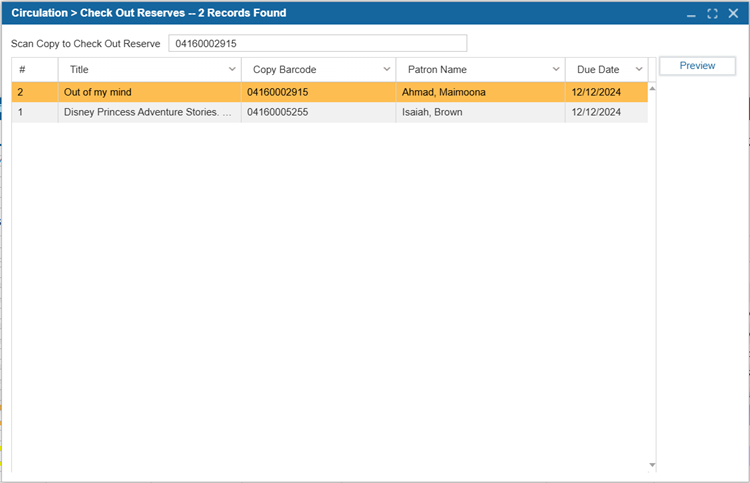
Task: Open the Patron Name column dropdown arrow
Action: pyautogui.click(x=556, y=69)
